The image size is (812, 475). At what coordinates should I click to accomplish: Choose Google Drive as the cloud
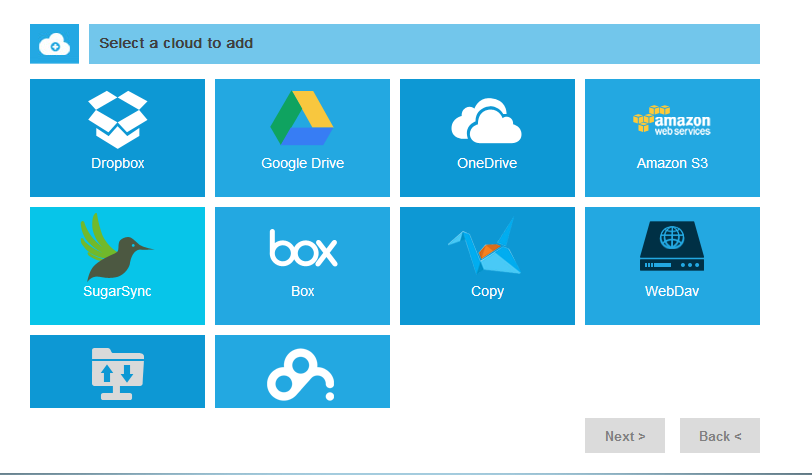coord(302,138)
